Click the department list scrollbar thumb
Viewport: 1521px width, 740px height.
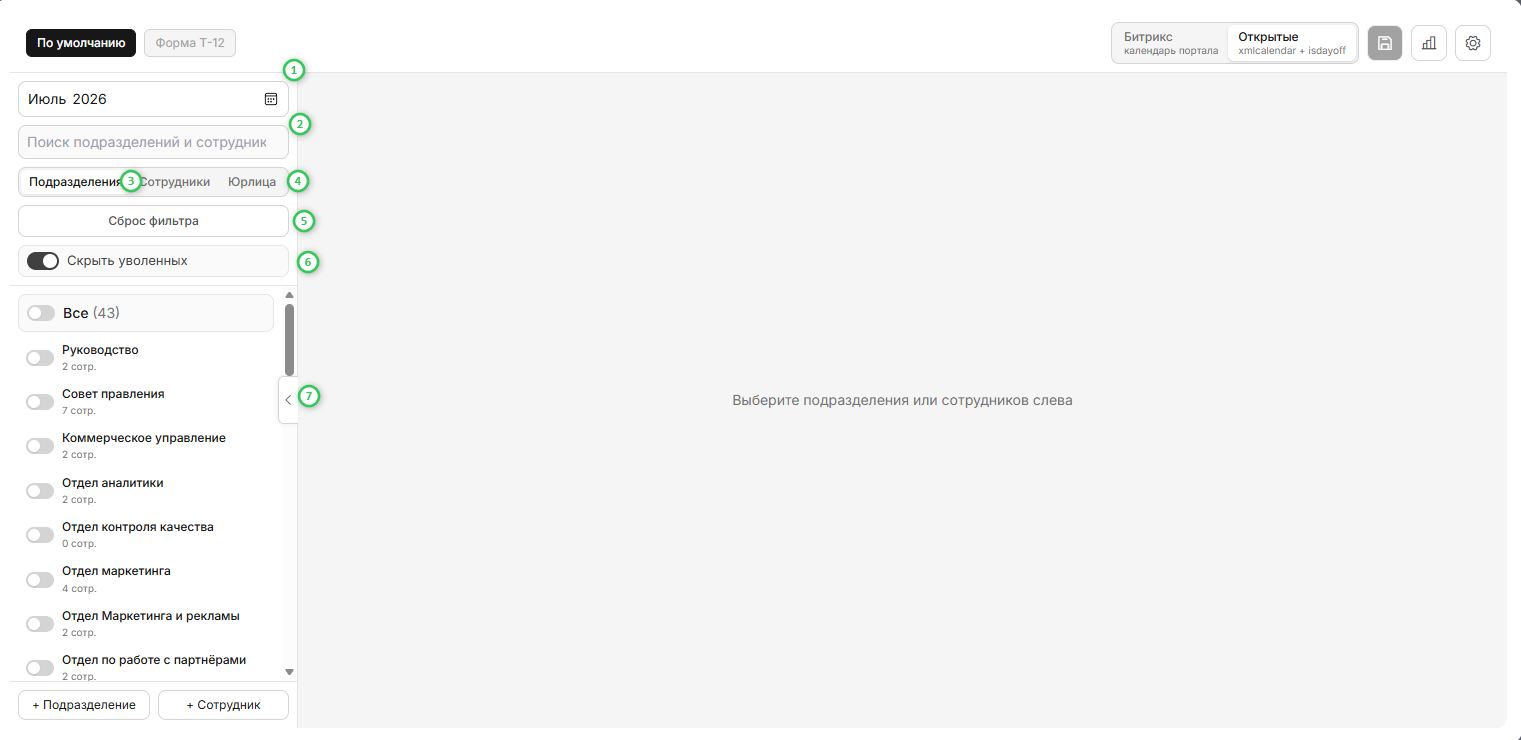pyautogui.click(x=289, y=340)
